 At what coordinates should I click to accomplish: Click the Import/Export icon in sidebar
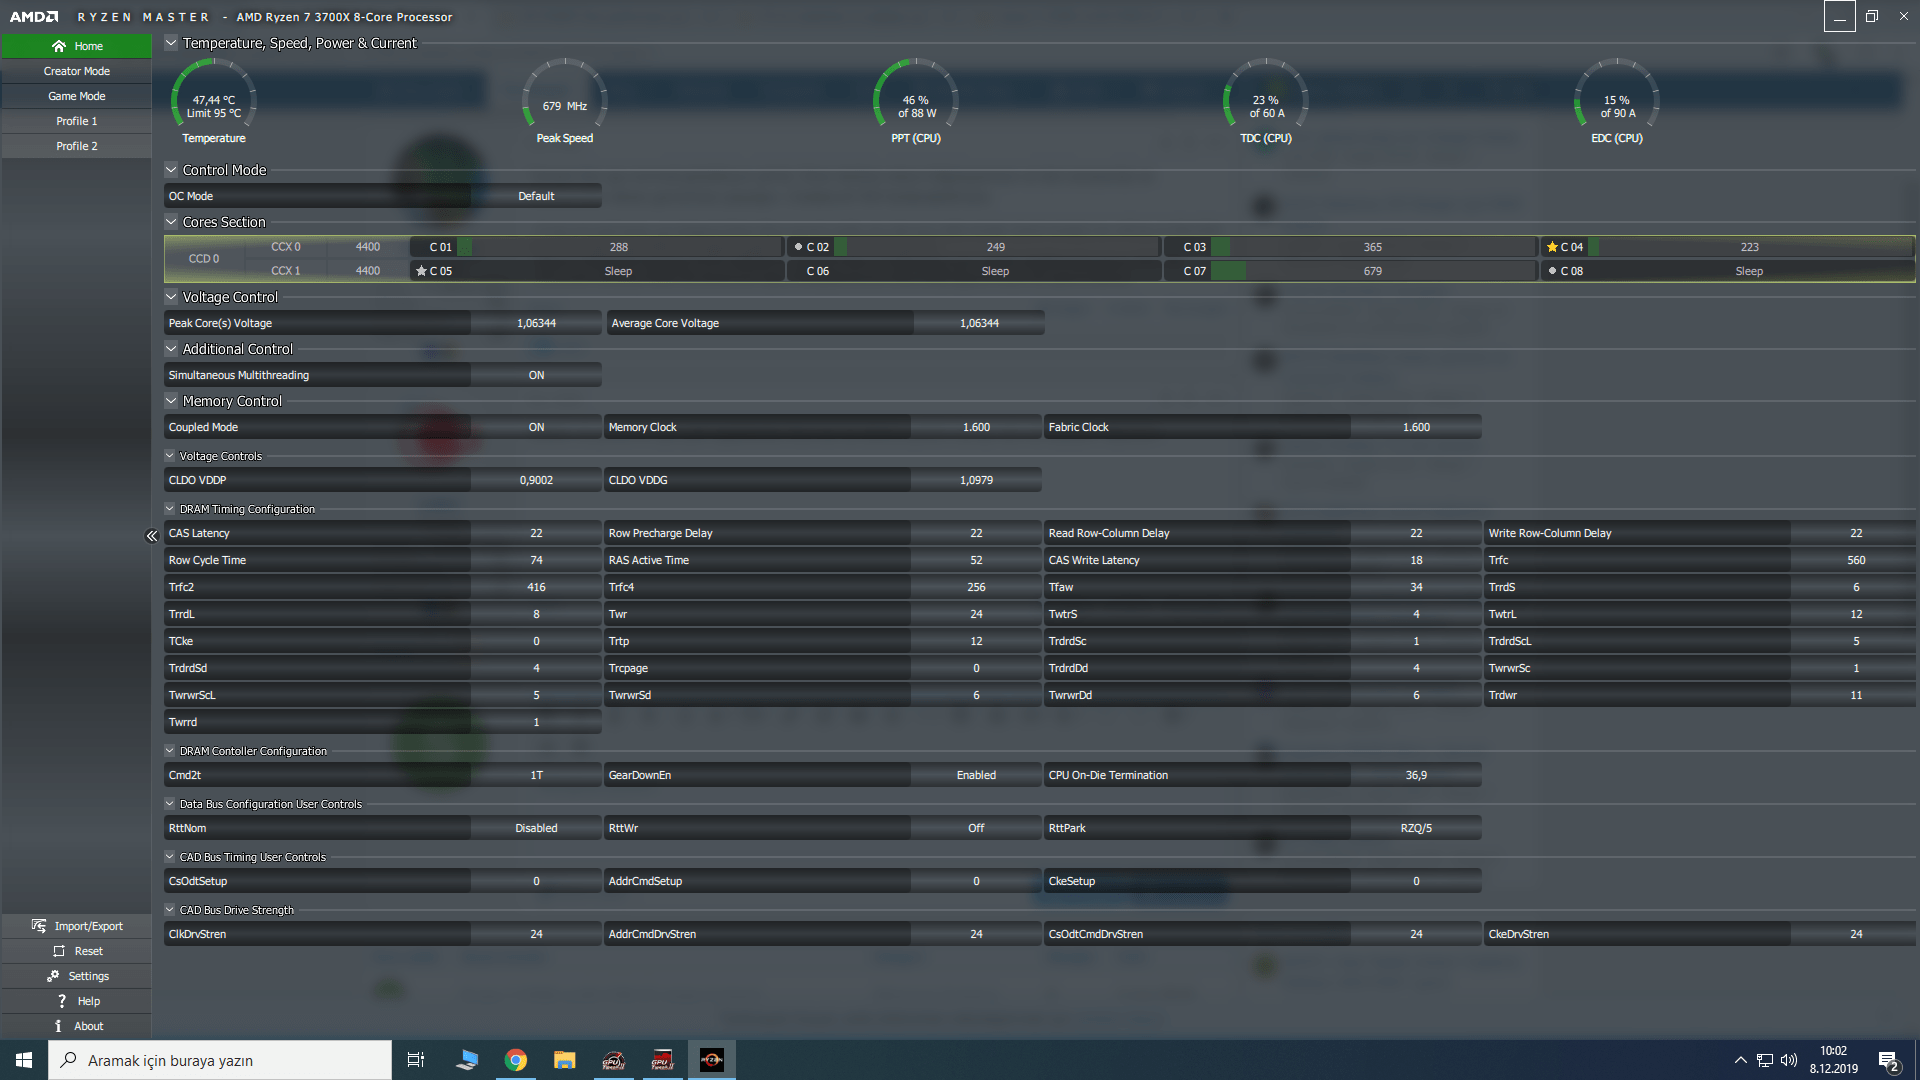(x=39, y=926)
